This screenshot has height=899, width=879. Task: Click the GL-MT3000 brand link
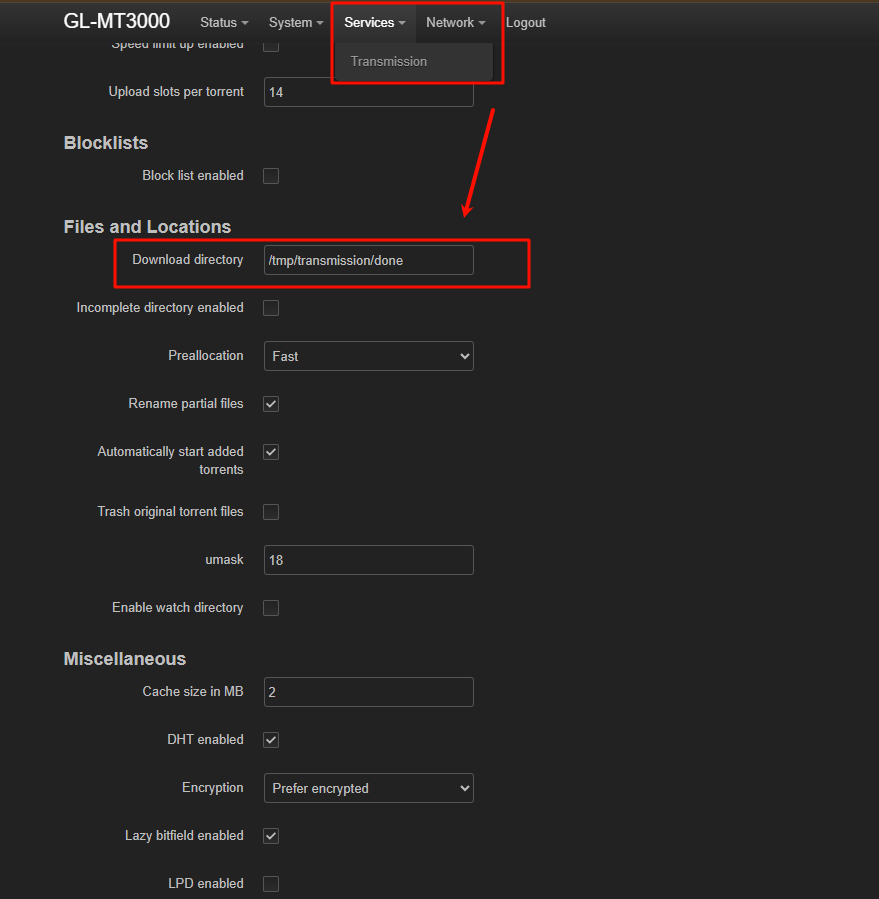pyautogui.click(x=117, y=21)
